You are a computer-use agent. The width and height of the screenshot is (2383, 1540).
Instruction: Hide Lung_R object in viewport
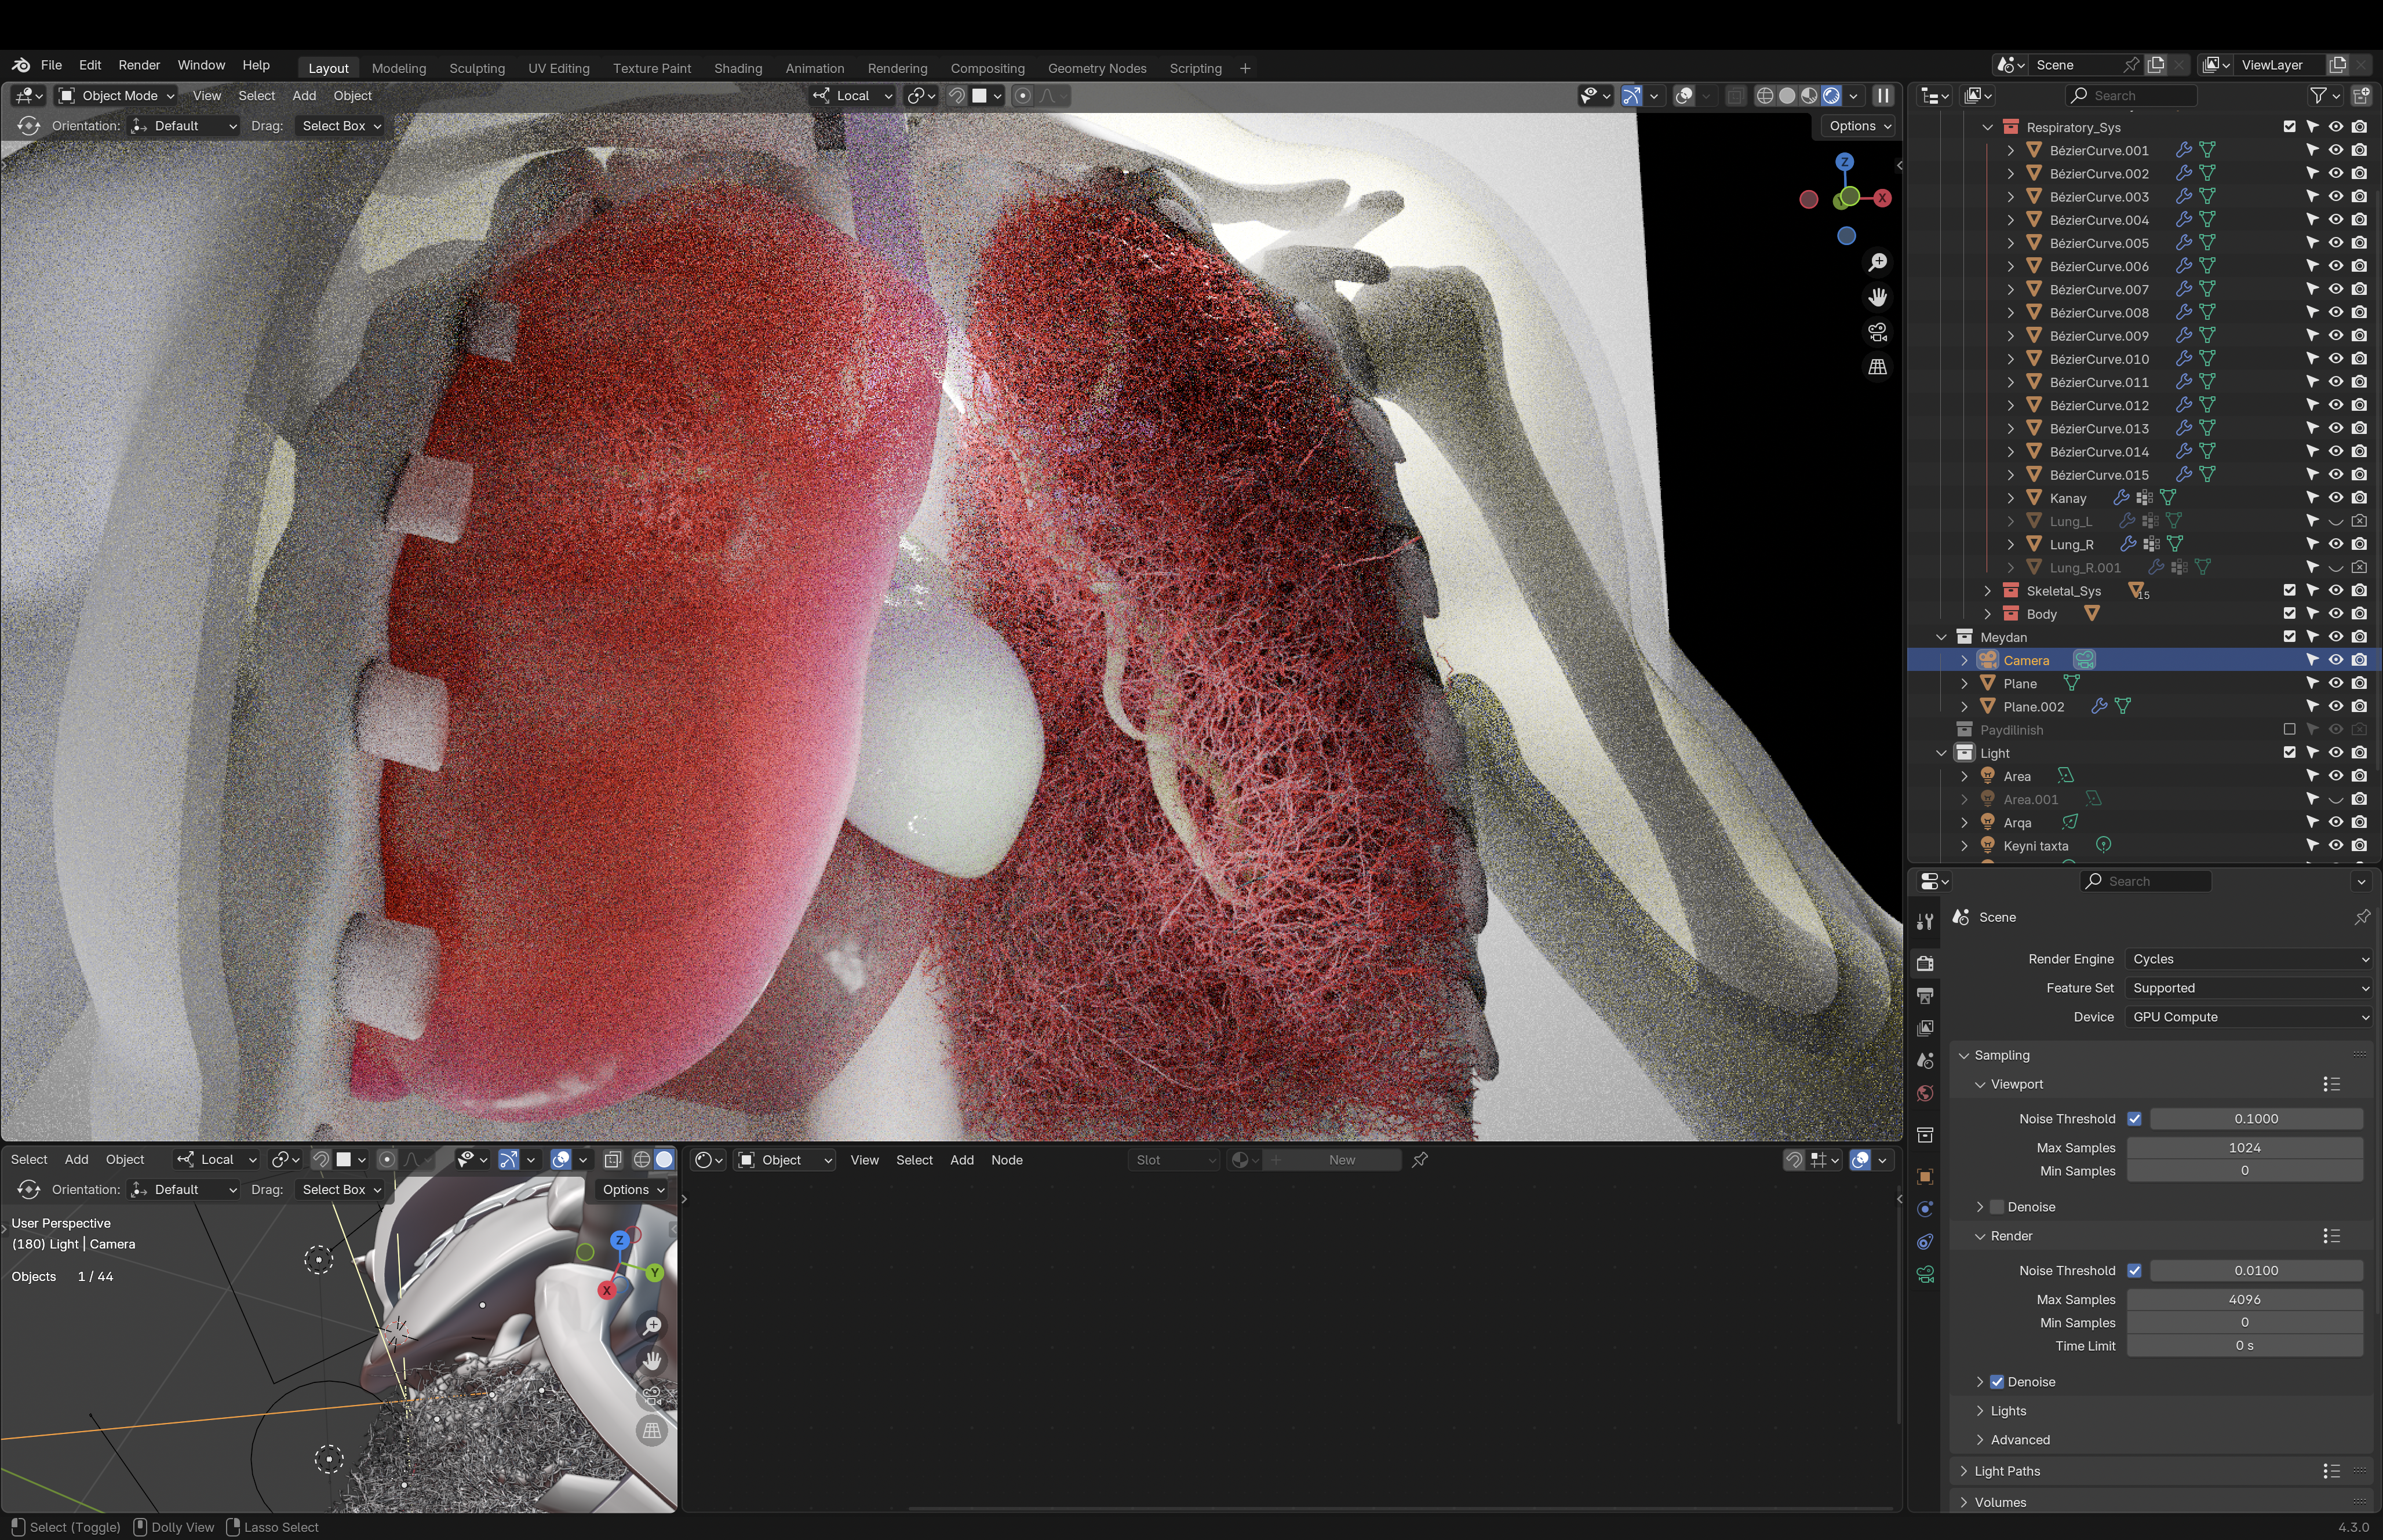coord(2335,544)
